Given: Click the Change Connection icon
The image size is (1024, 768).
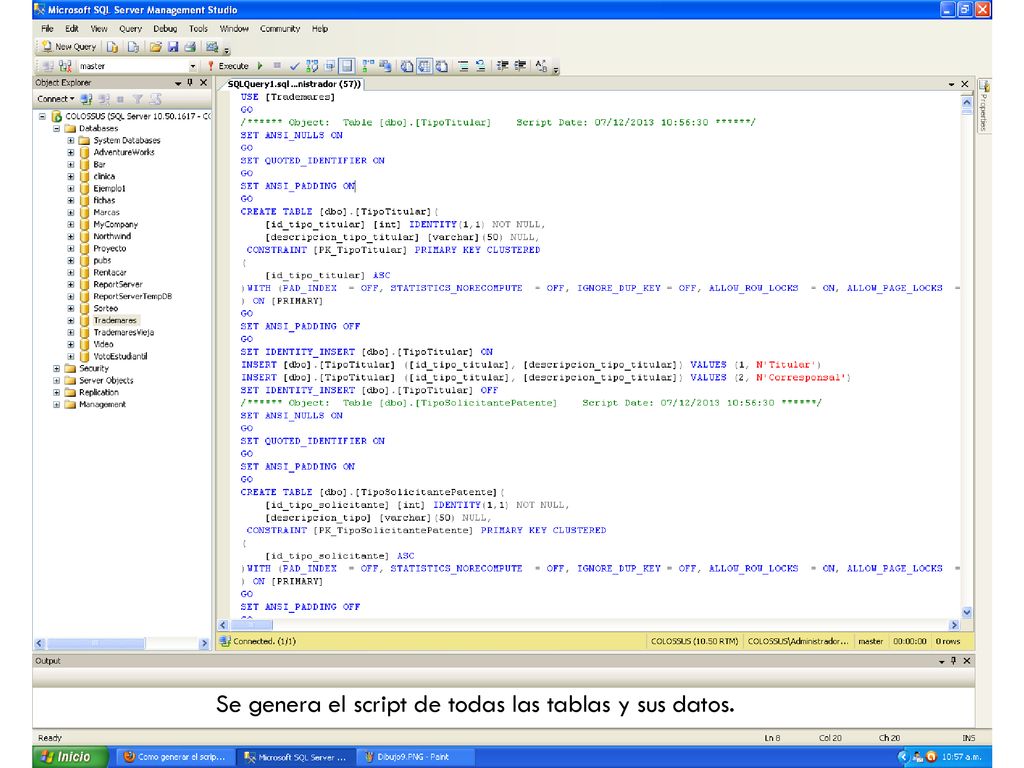Looking at the screenshot, I should coord(65,66).
